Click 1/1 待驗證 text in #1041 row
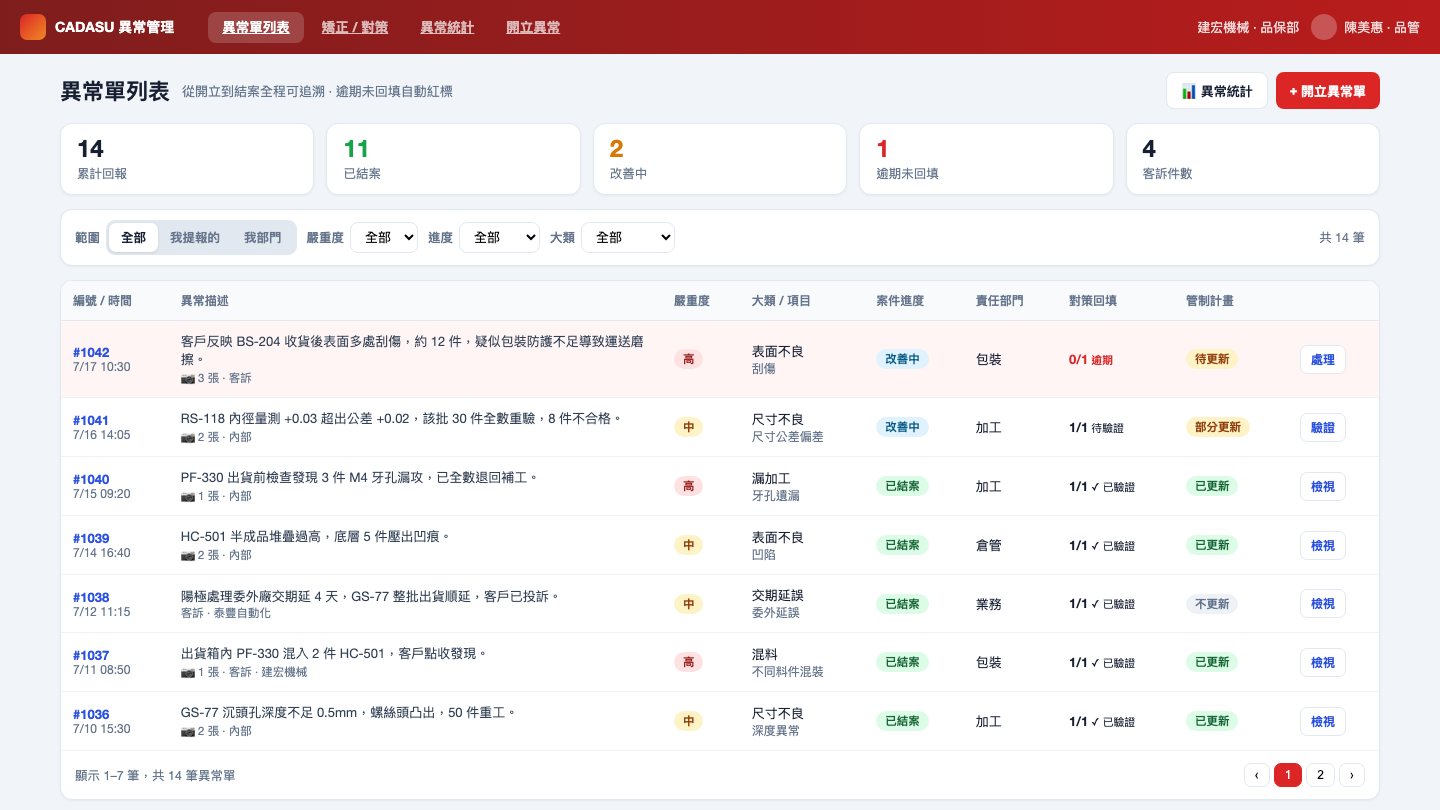The height and width of the screenshot is (810, 1440). tap(1096, 428)
